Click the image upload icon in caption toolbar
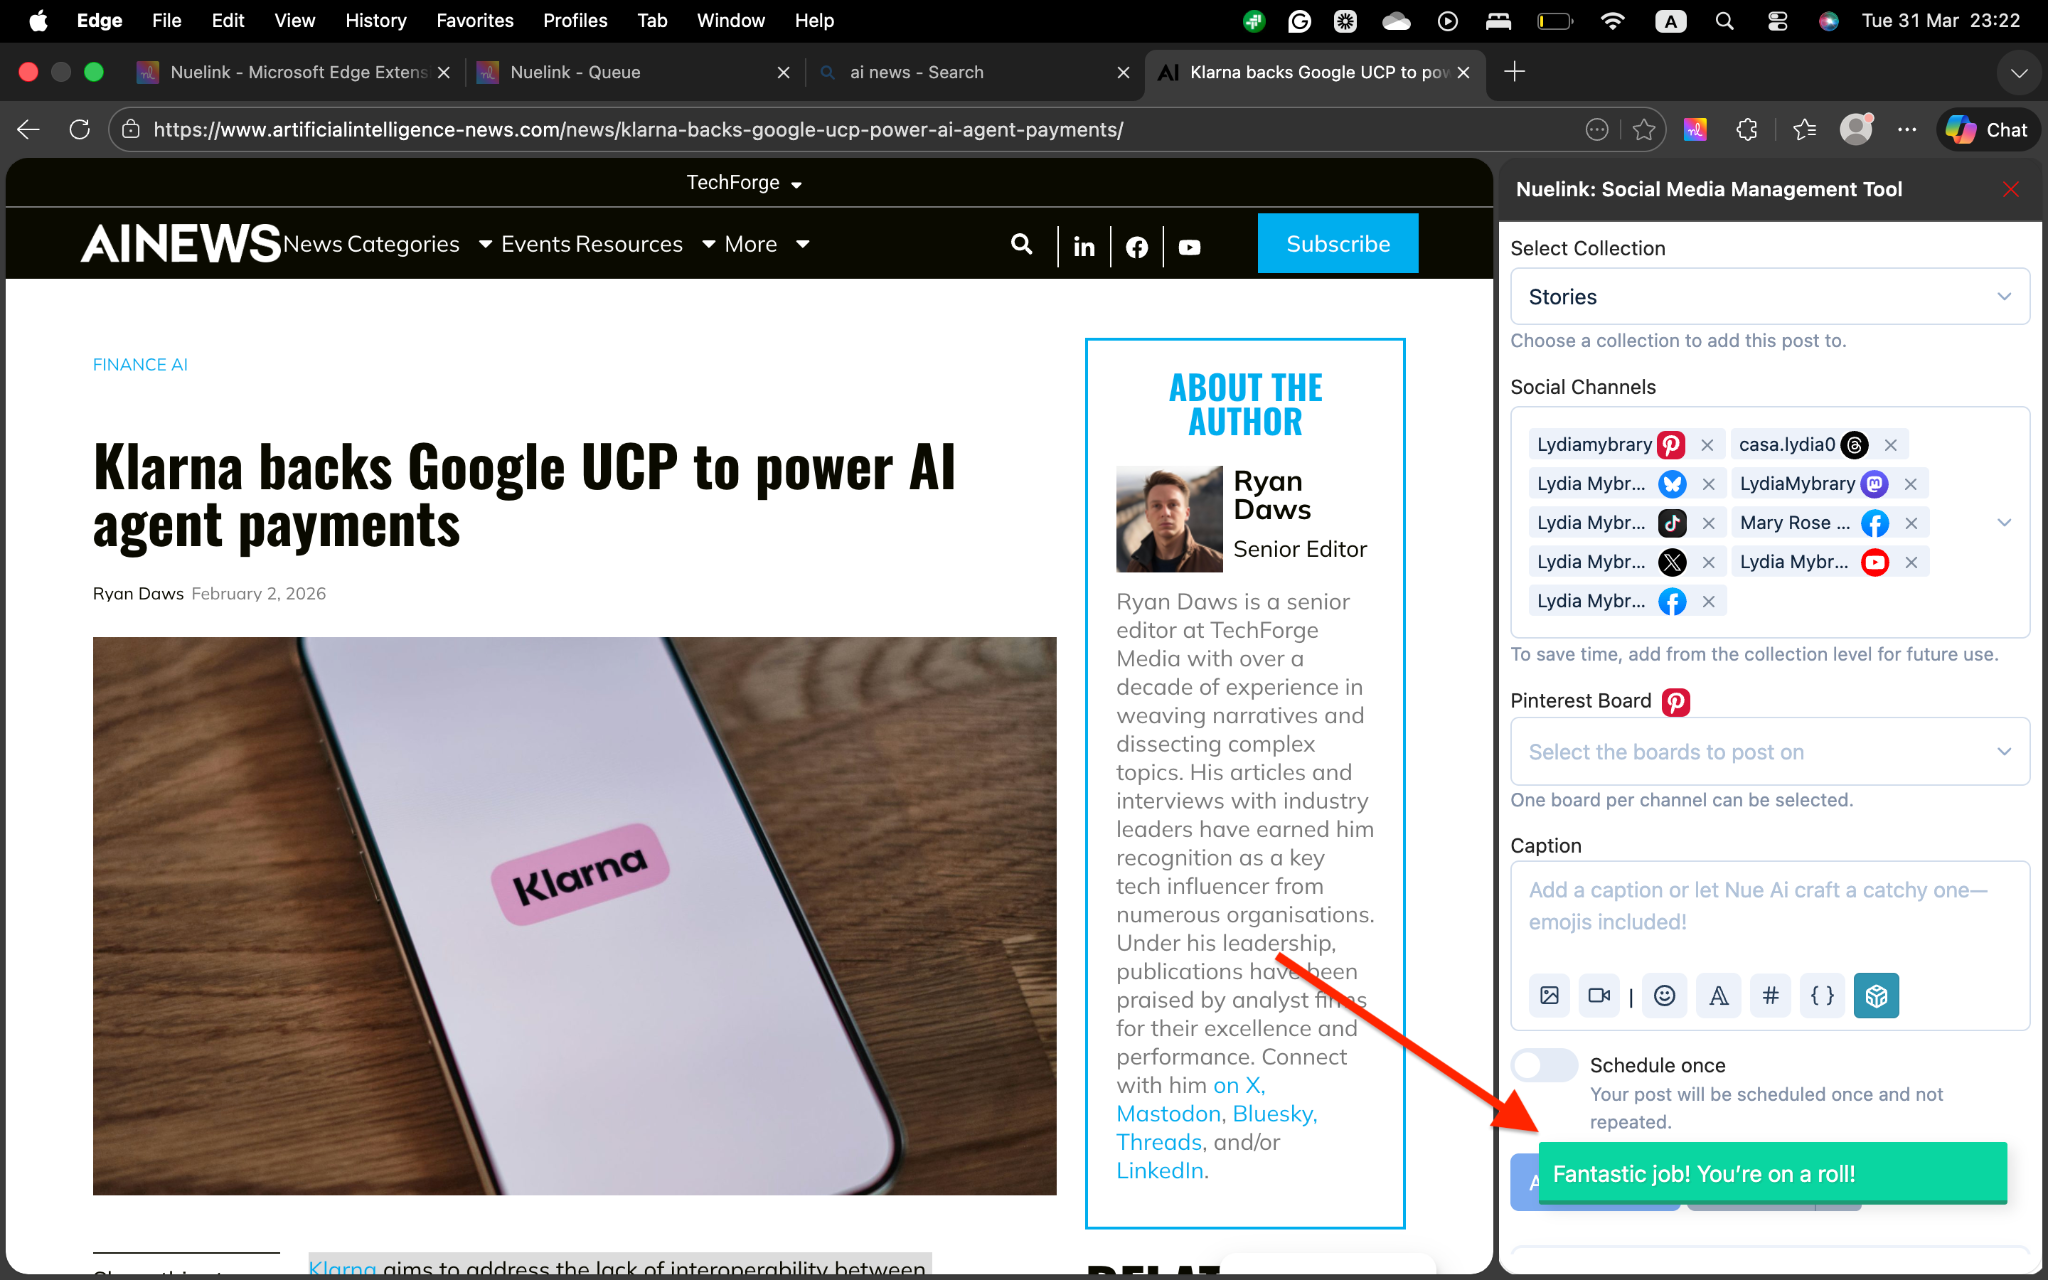The image size is (2048, 1280). pos(1549,995)
